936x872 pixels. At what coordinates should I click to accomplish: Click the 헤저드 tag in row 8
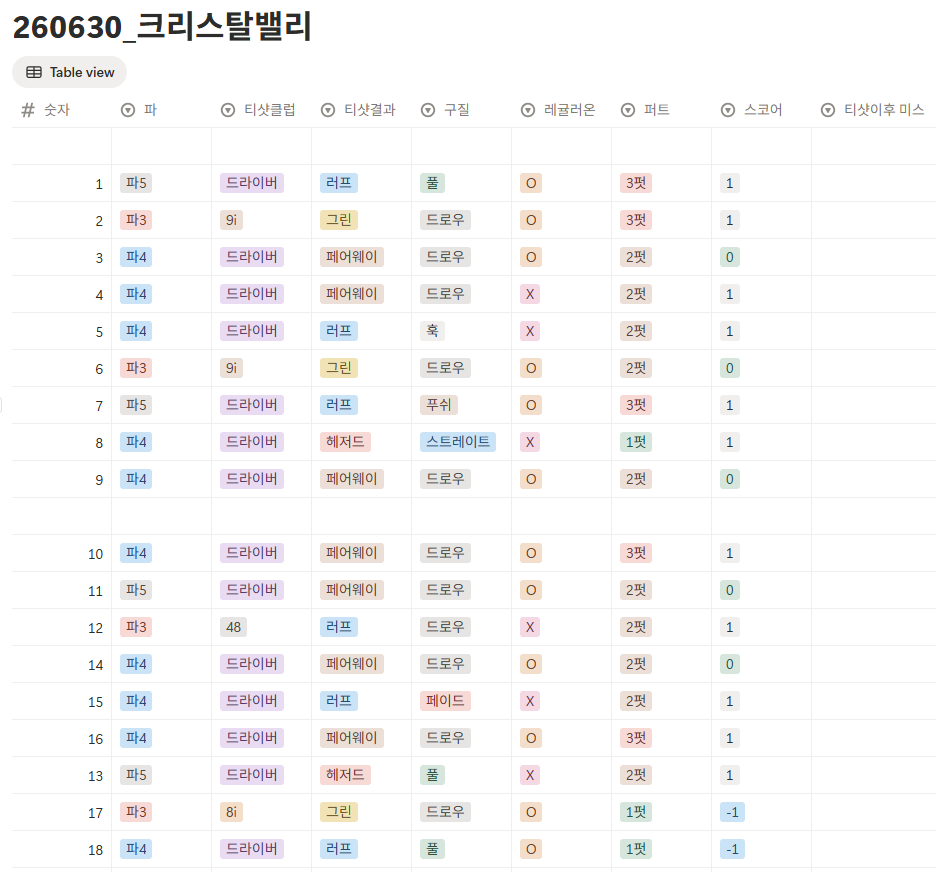click(x=345, y=442)
